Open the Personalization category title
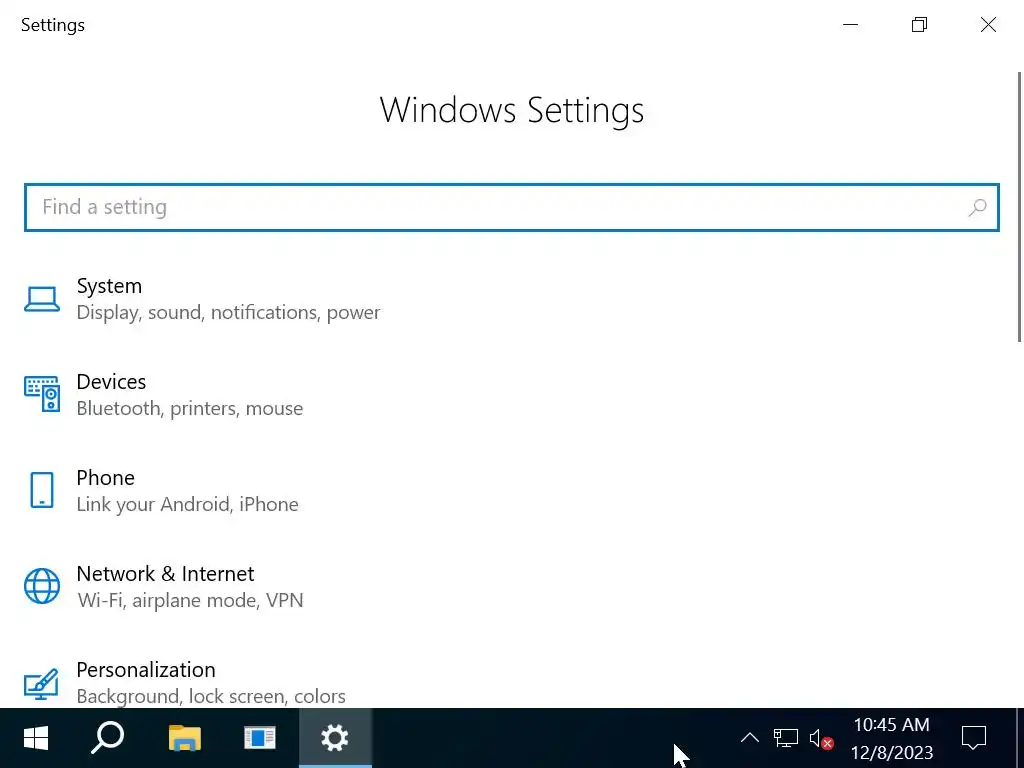 146,669
